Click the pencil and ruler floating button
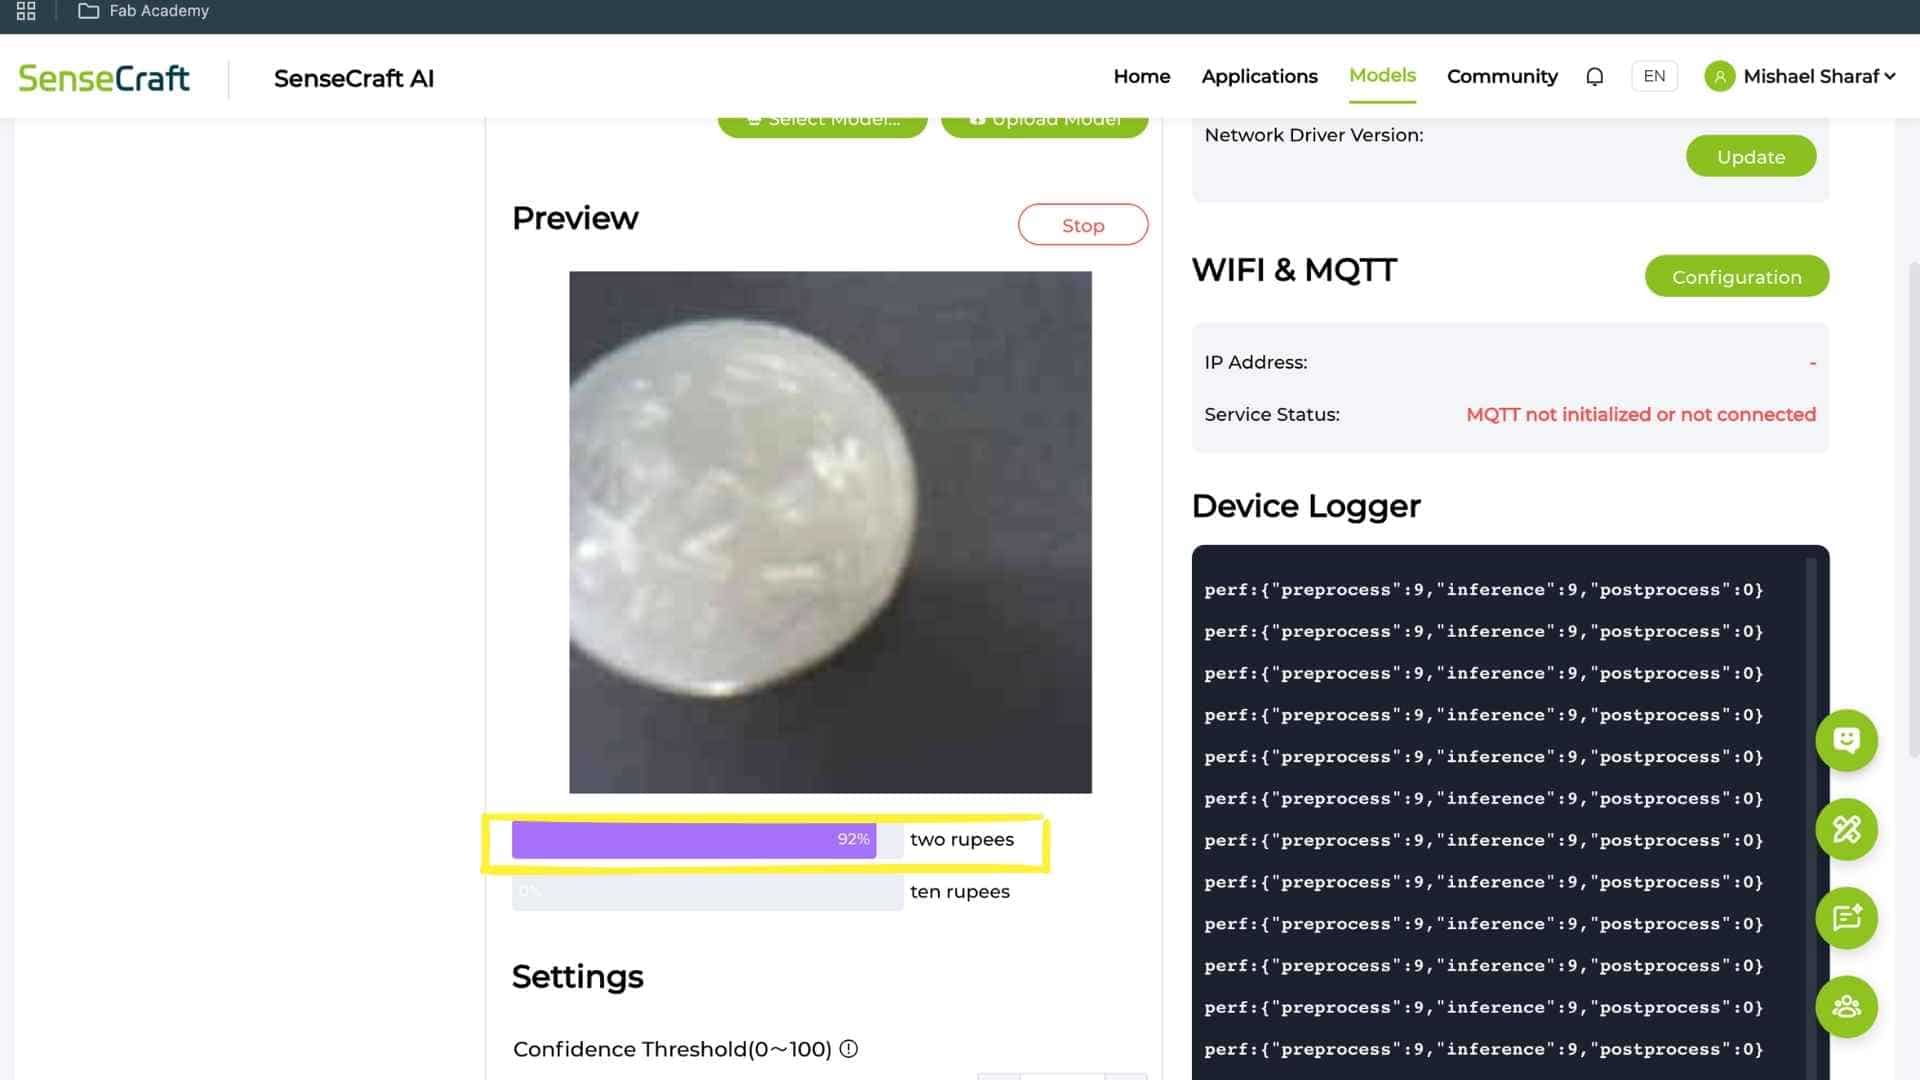1920x1080 pixels. (1846, 829)
